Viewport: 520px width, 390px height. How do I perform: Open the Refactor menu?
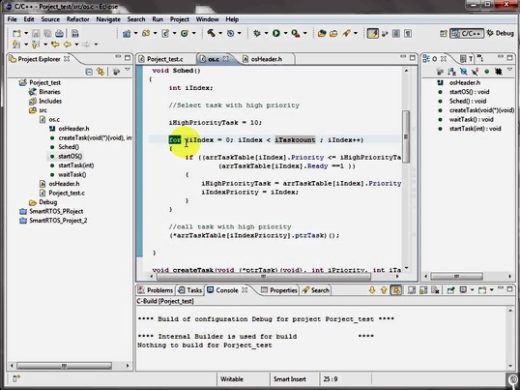click(x=78, y=19)
